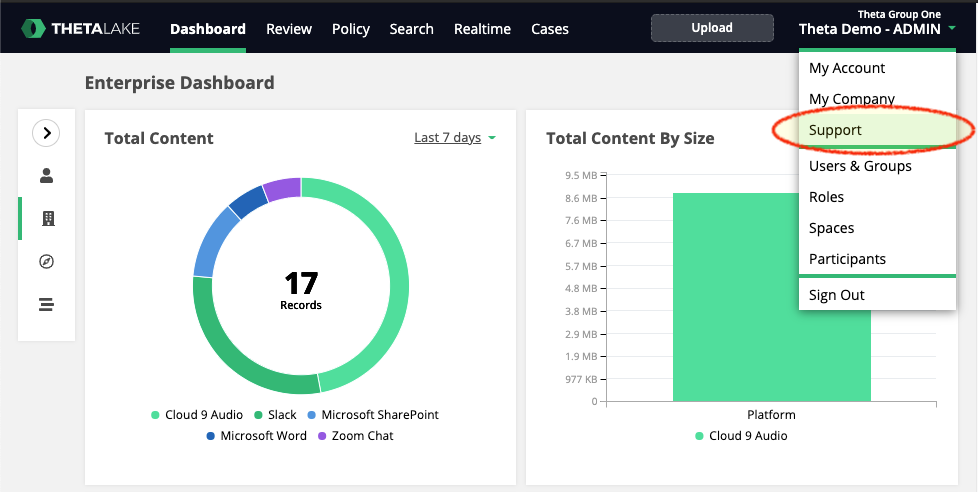Toggle Cloud 9 Audio legend under Platform chart
978x492 pixels.
(742, 436)
